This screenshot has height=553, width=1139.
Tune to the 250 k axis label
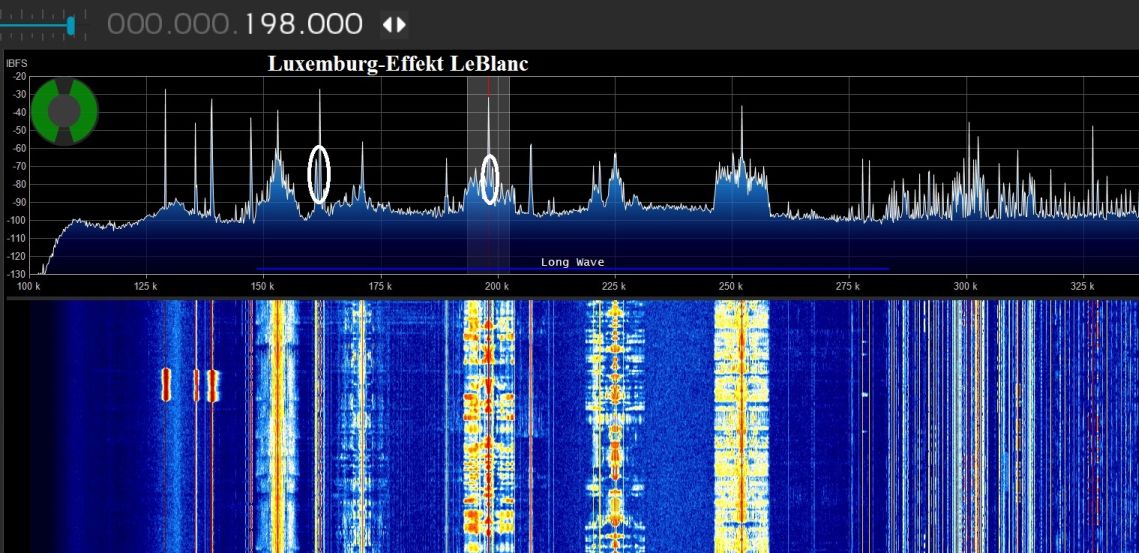731,287
